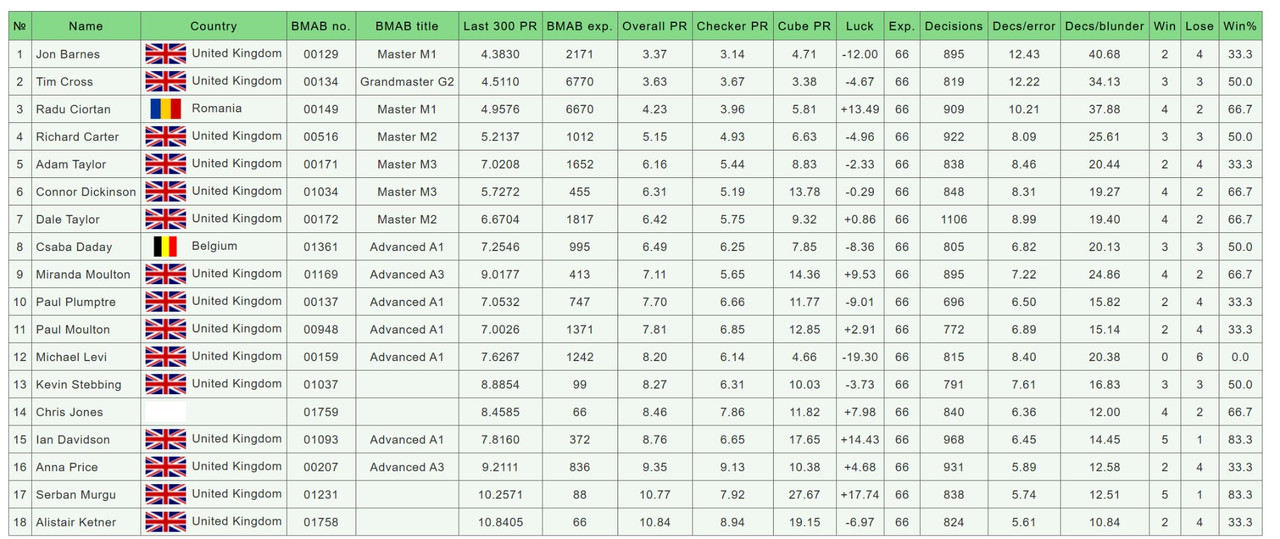The image size is (1280, 539).
Task: Sort by Overall PR column header
Action: [654, 26]
